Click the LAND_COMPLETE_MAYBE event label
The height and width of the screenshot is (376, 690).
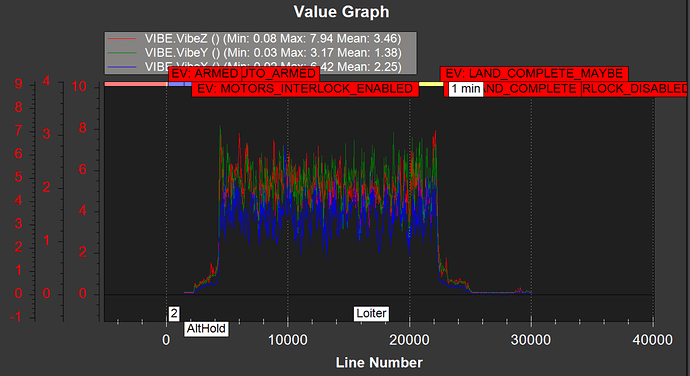(x=534, y=74)
